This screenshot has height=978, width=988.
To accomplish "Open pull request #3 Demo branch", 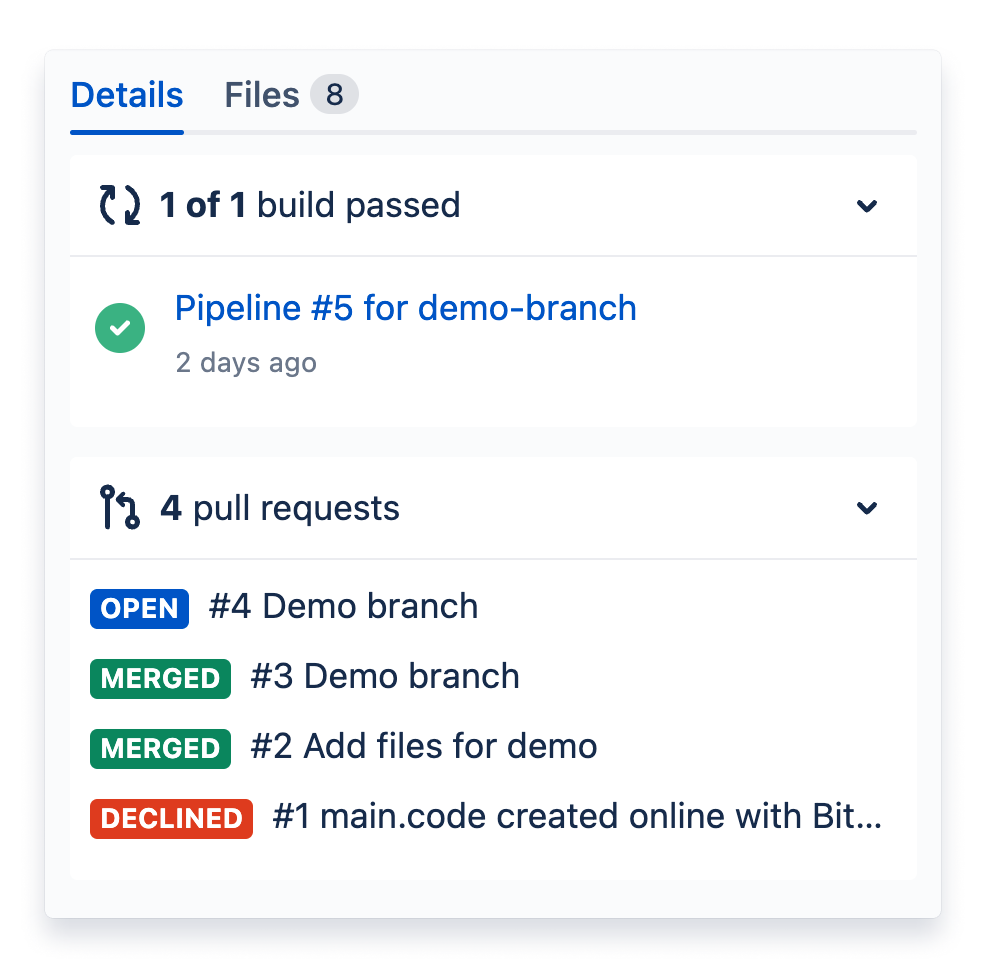I will 385,677.
